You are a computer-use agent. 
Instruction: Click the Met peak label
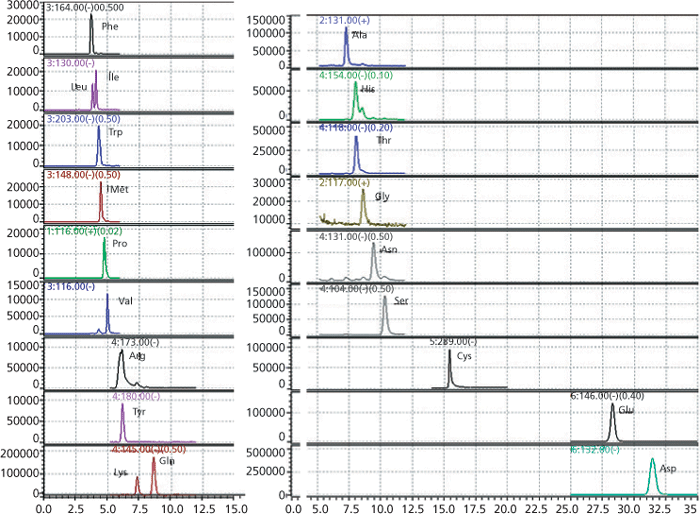(119, 189)
